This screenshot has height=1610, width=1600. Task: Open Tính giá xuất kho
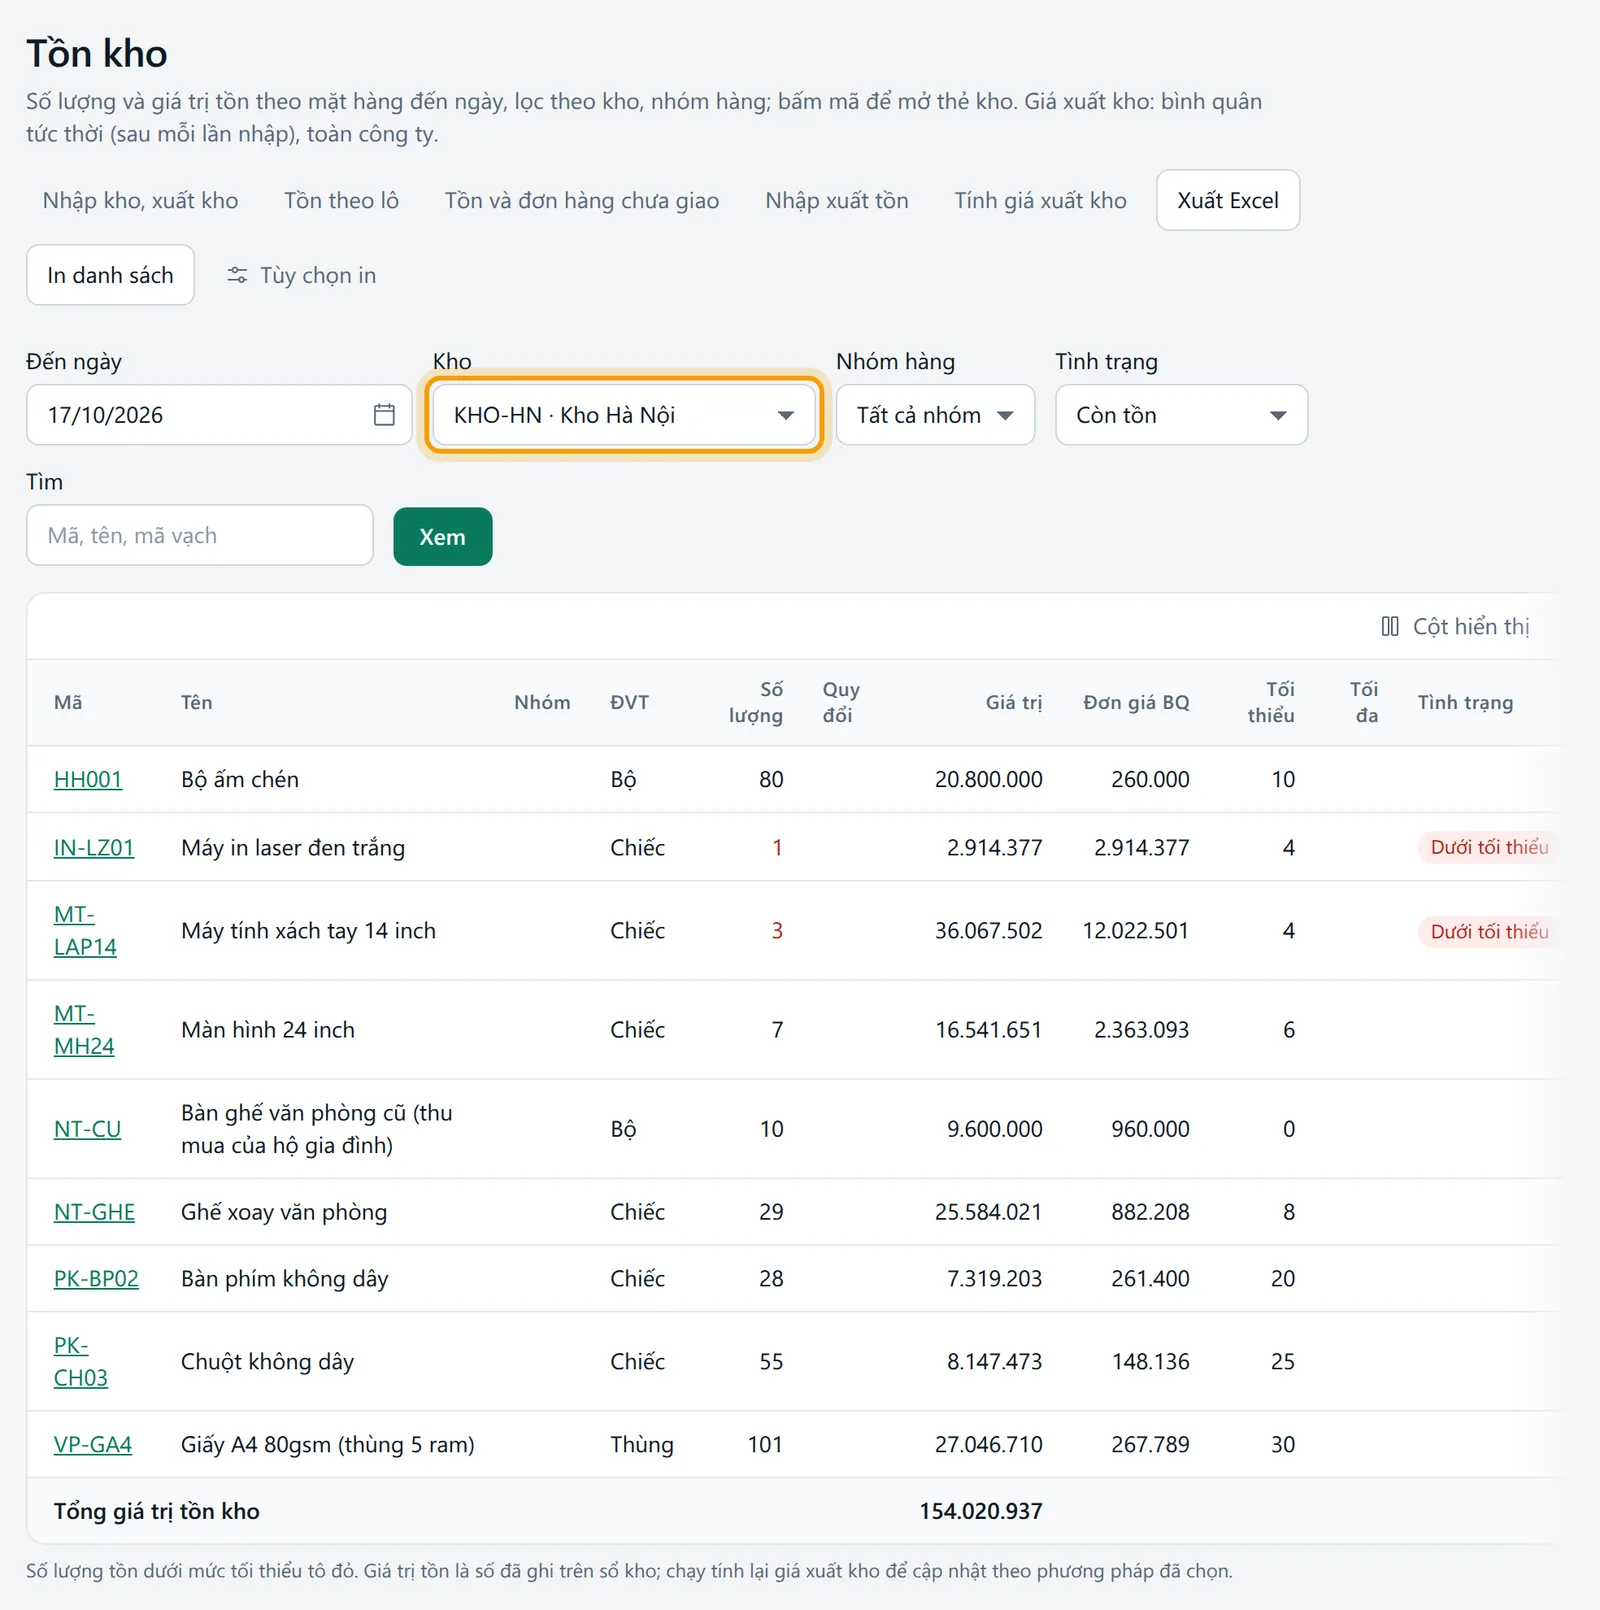1040,200
